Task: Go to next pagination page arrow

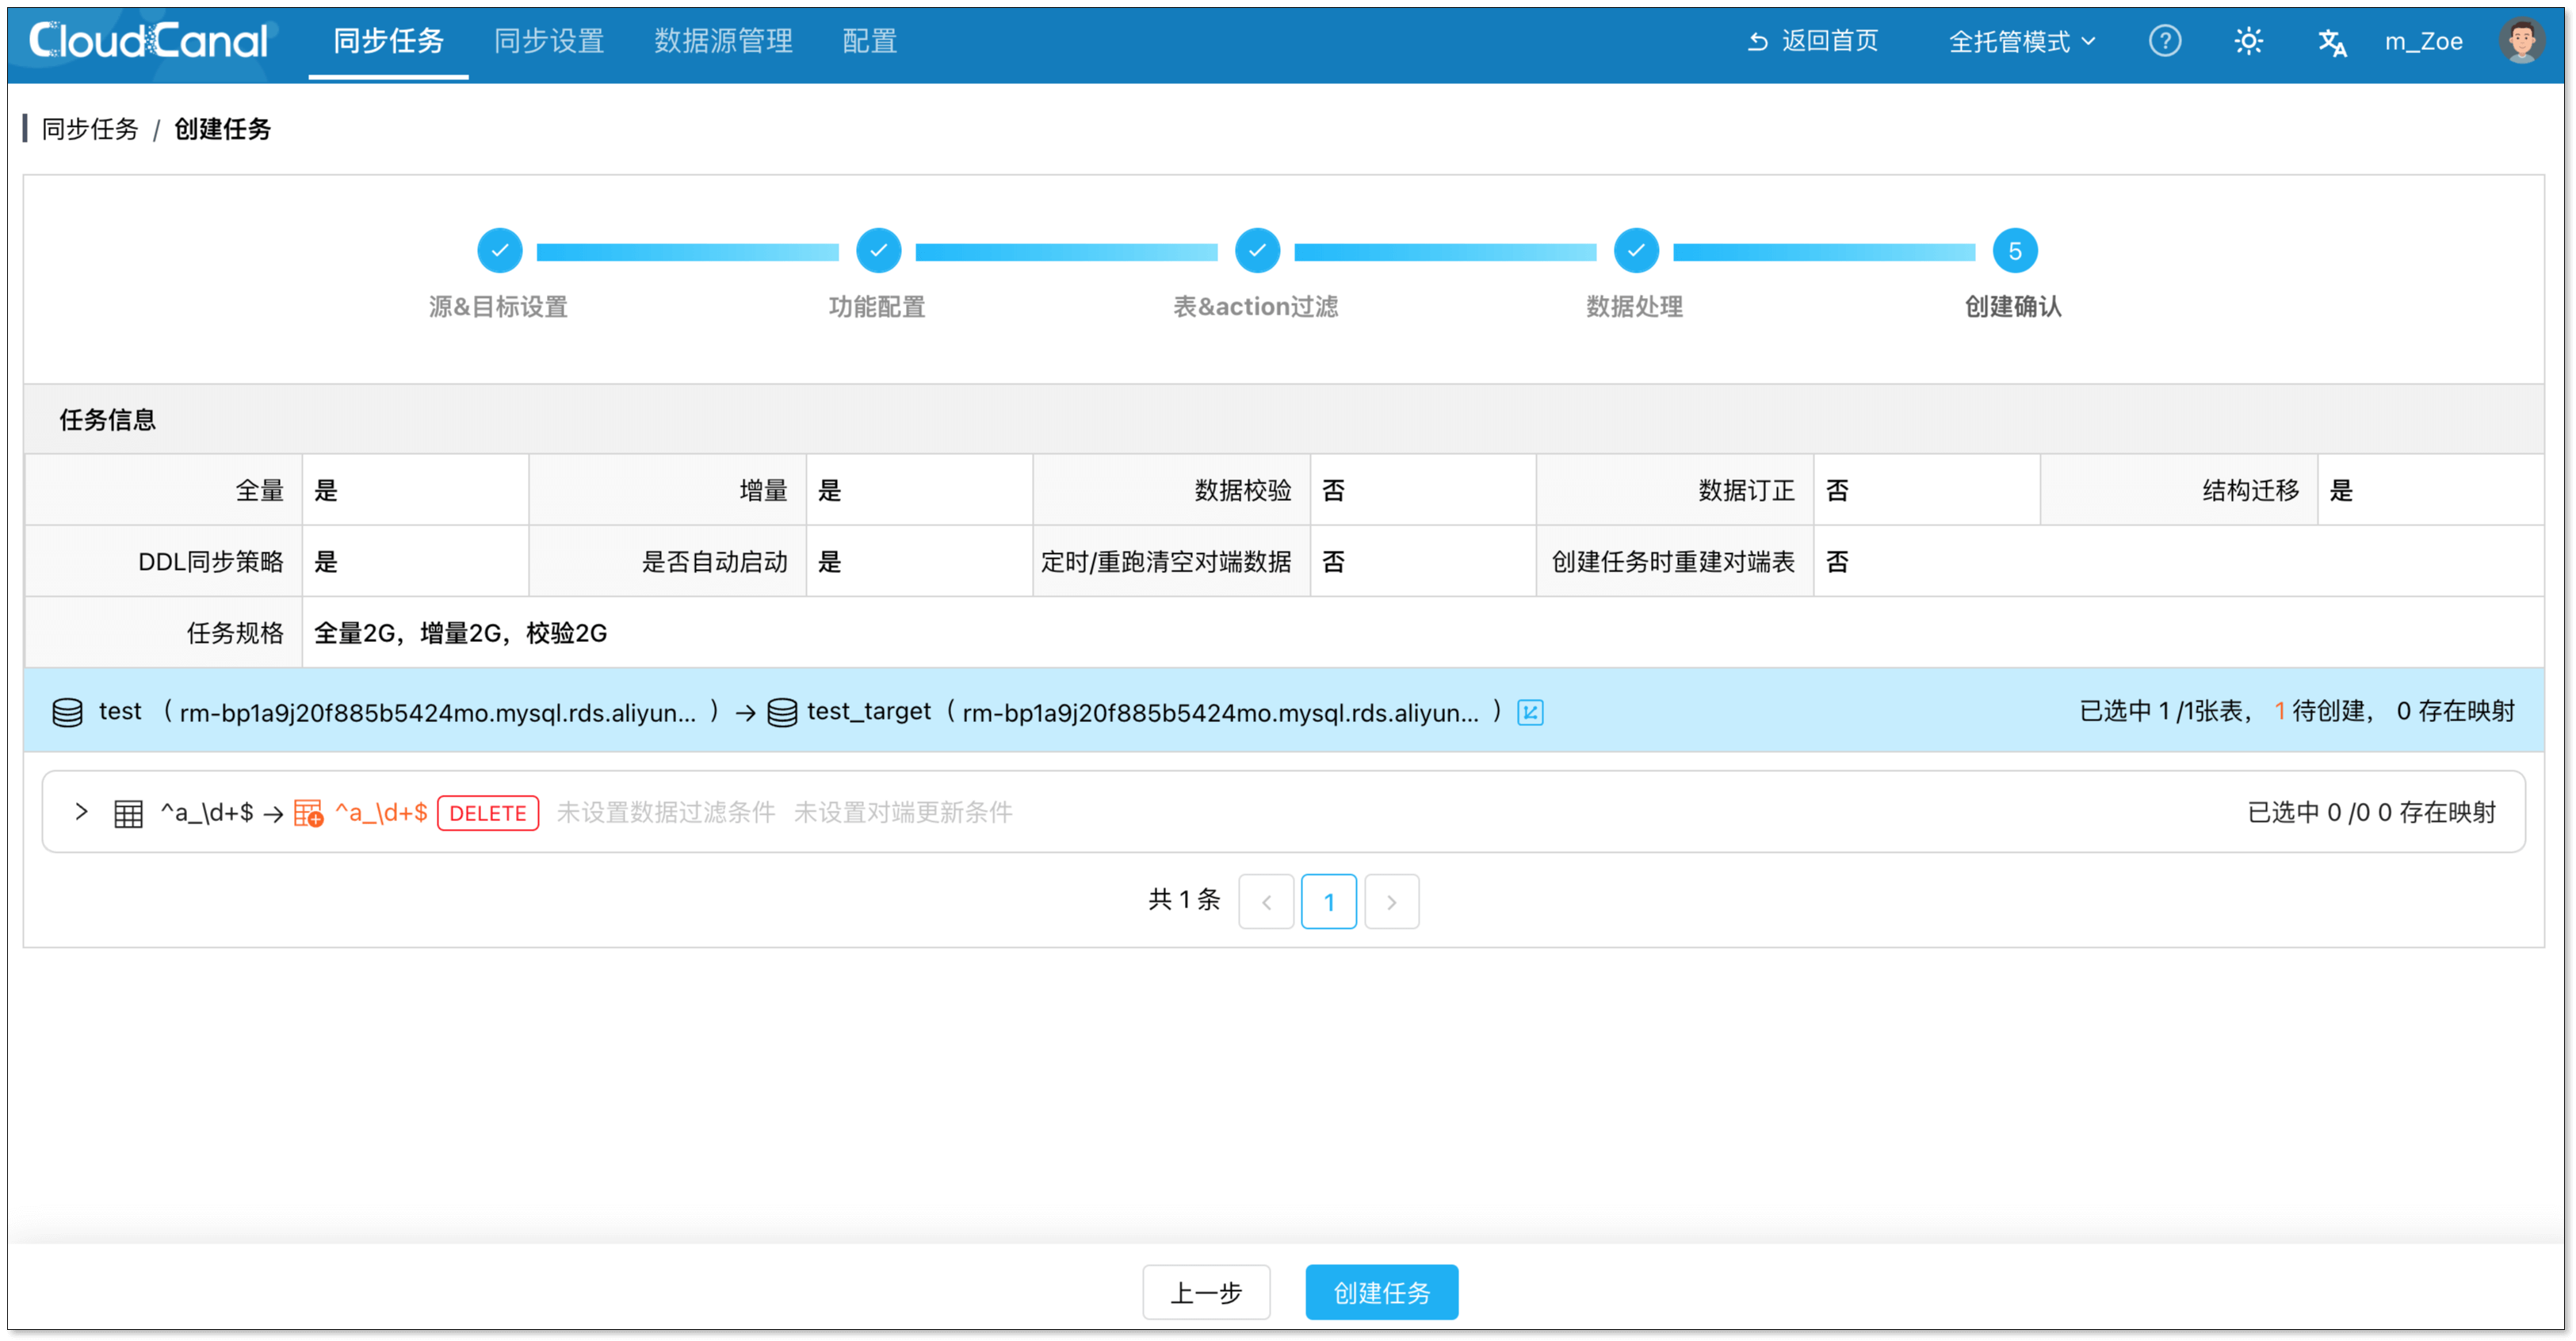Action: (1391, 902)
